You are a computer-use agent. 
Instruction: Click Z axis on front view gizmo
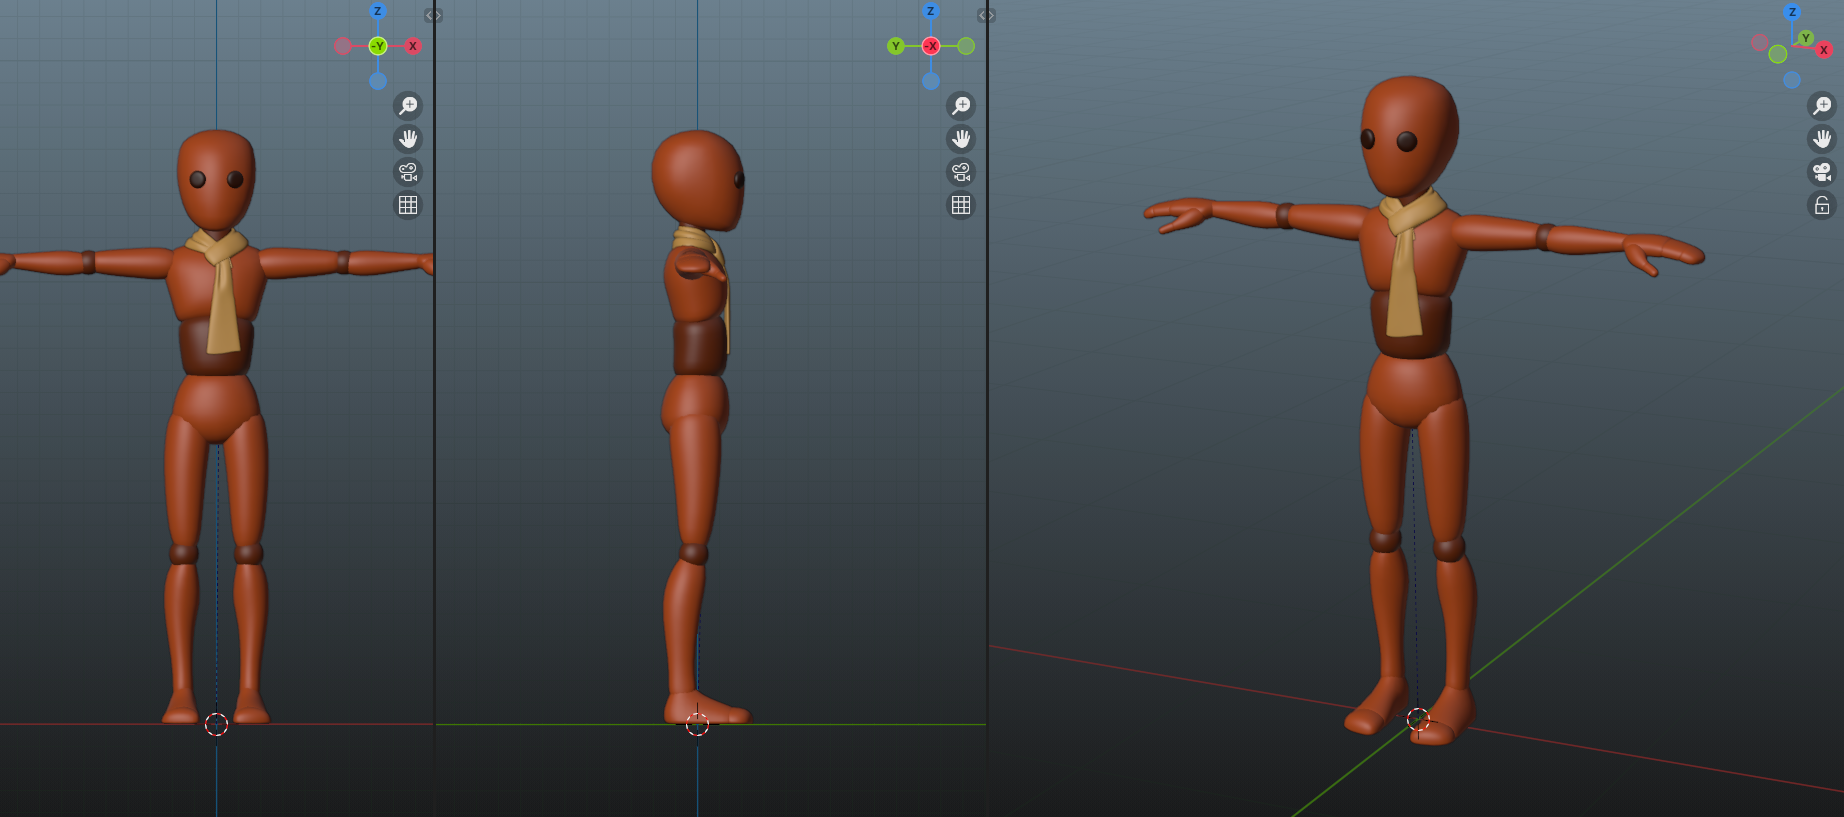378,11
